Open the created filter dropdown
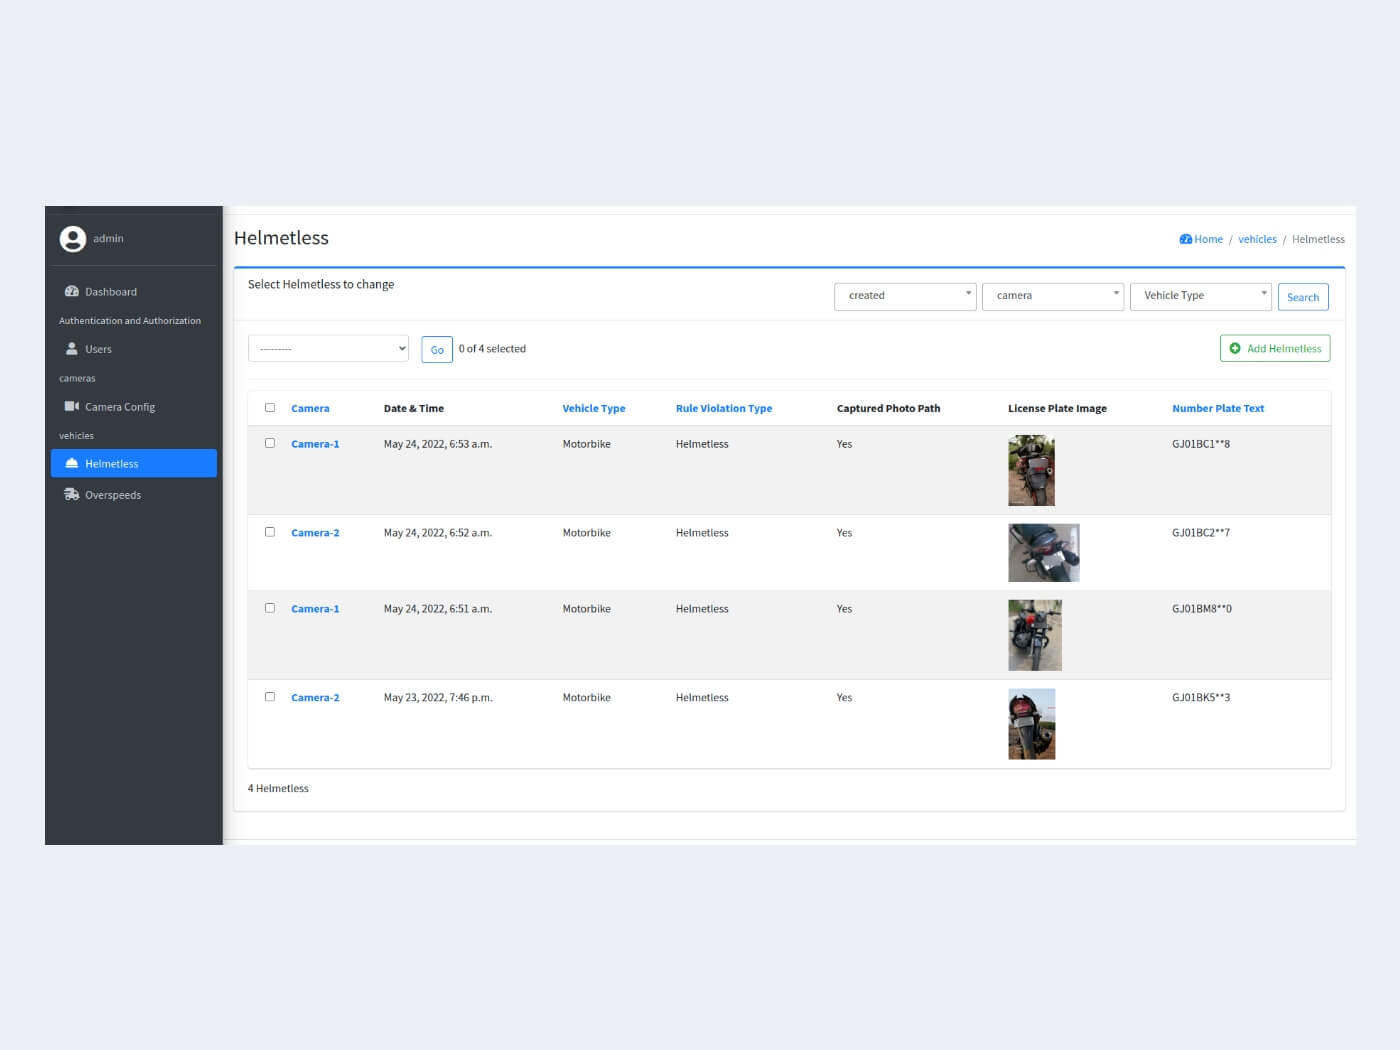1400x1050 pixels. click(905, 296)
